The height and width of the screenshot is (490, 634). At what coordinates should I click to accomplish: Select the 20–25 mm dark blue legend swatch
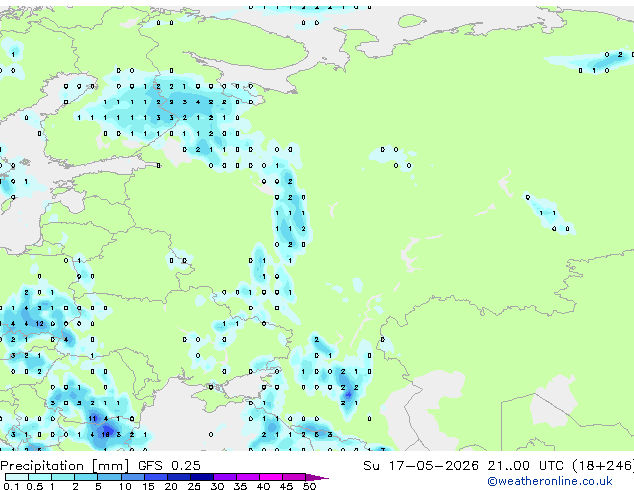point(179,477)
